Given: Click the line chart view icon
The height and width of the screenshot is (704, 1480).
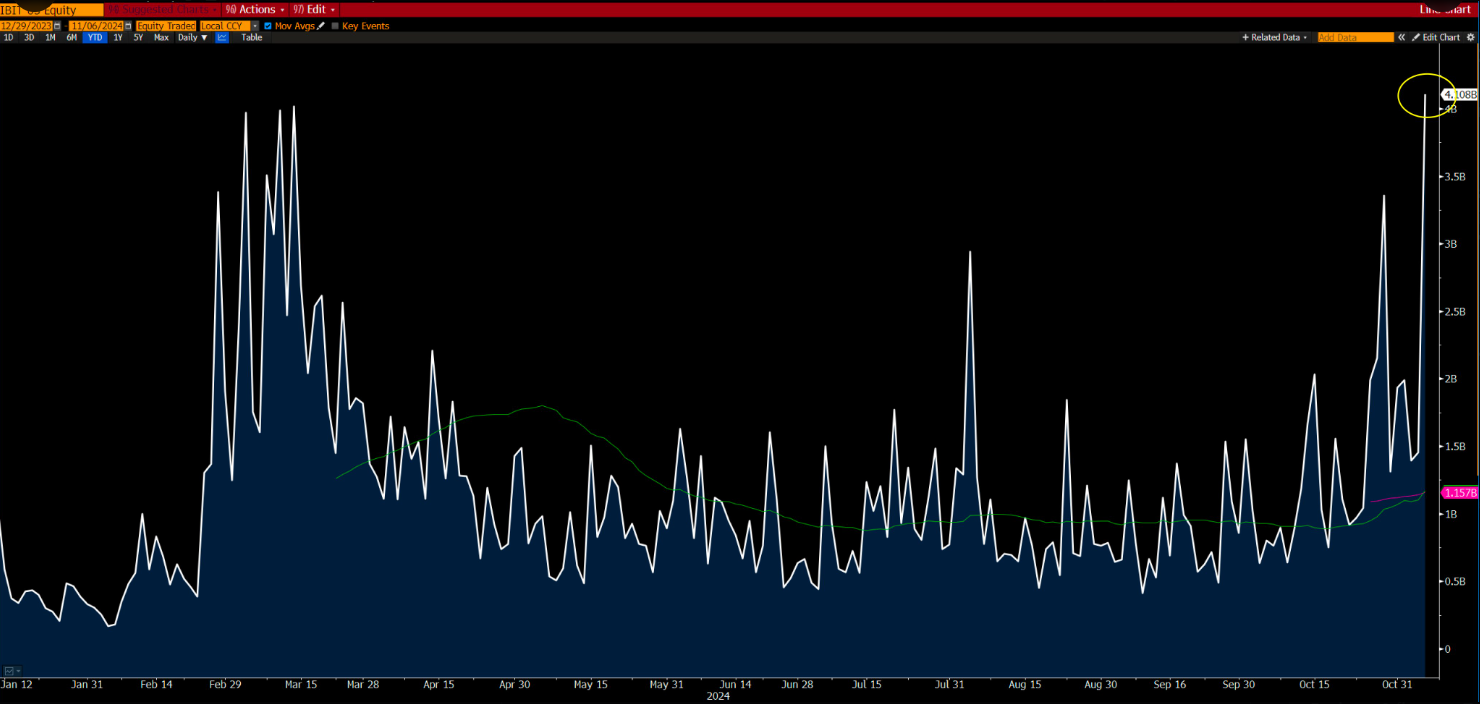Looking at the screenshot, I should pos(222,37).
